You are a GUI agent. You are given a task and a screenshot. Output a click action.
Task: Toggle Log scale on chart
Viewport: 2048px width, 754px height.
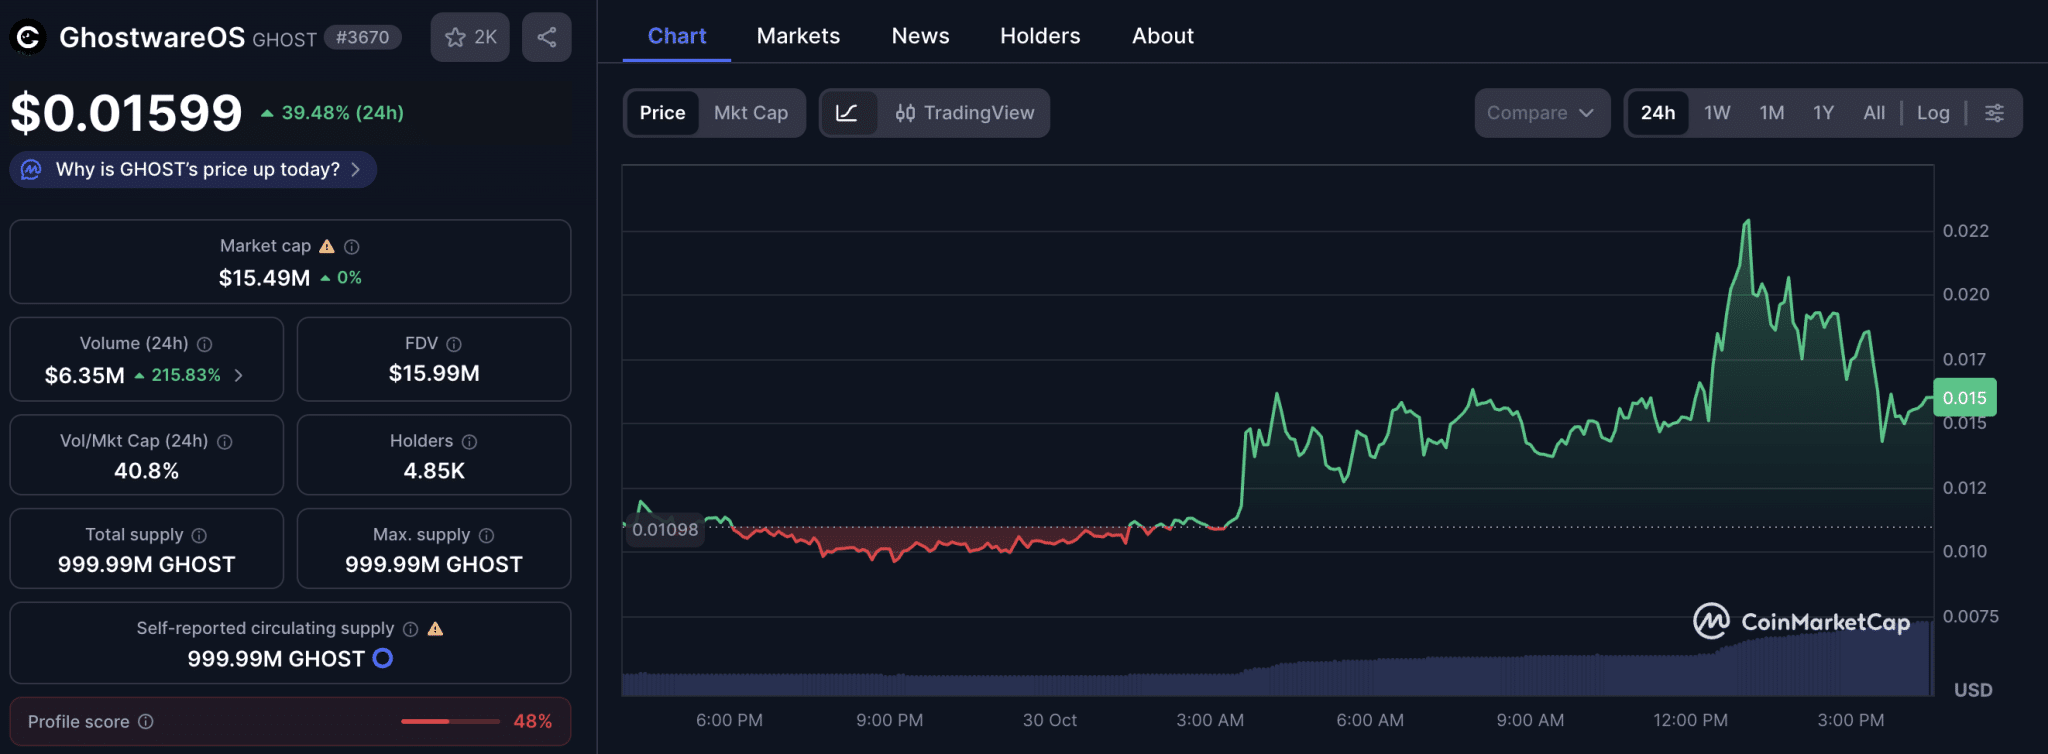[1932, 113]
